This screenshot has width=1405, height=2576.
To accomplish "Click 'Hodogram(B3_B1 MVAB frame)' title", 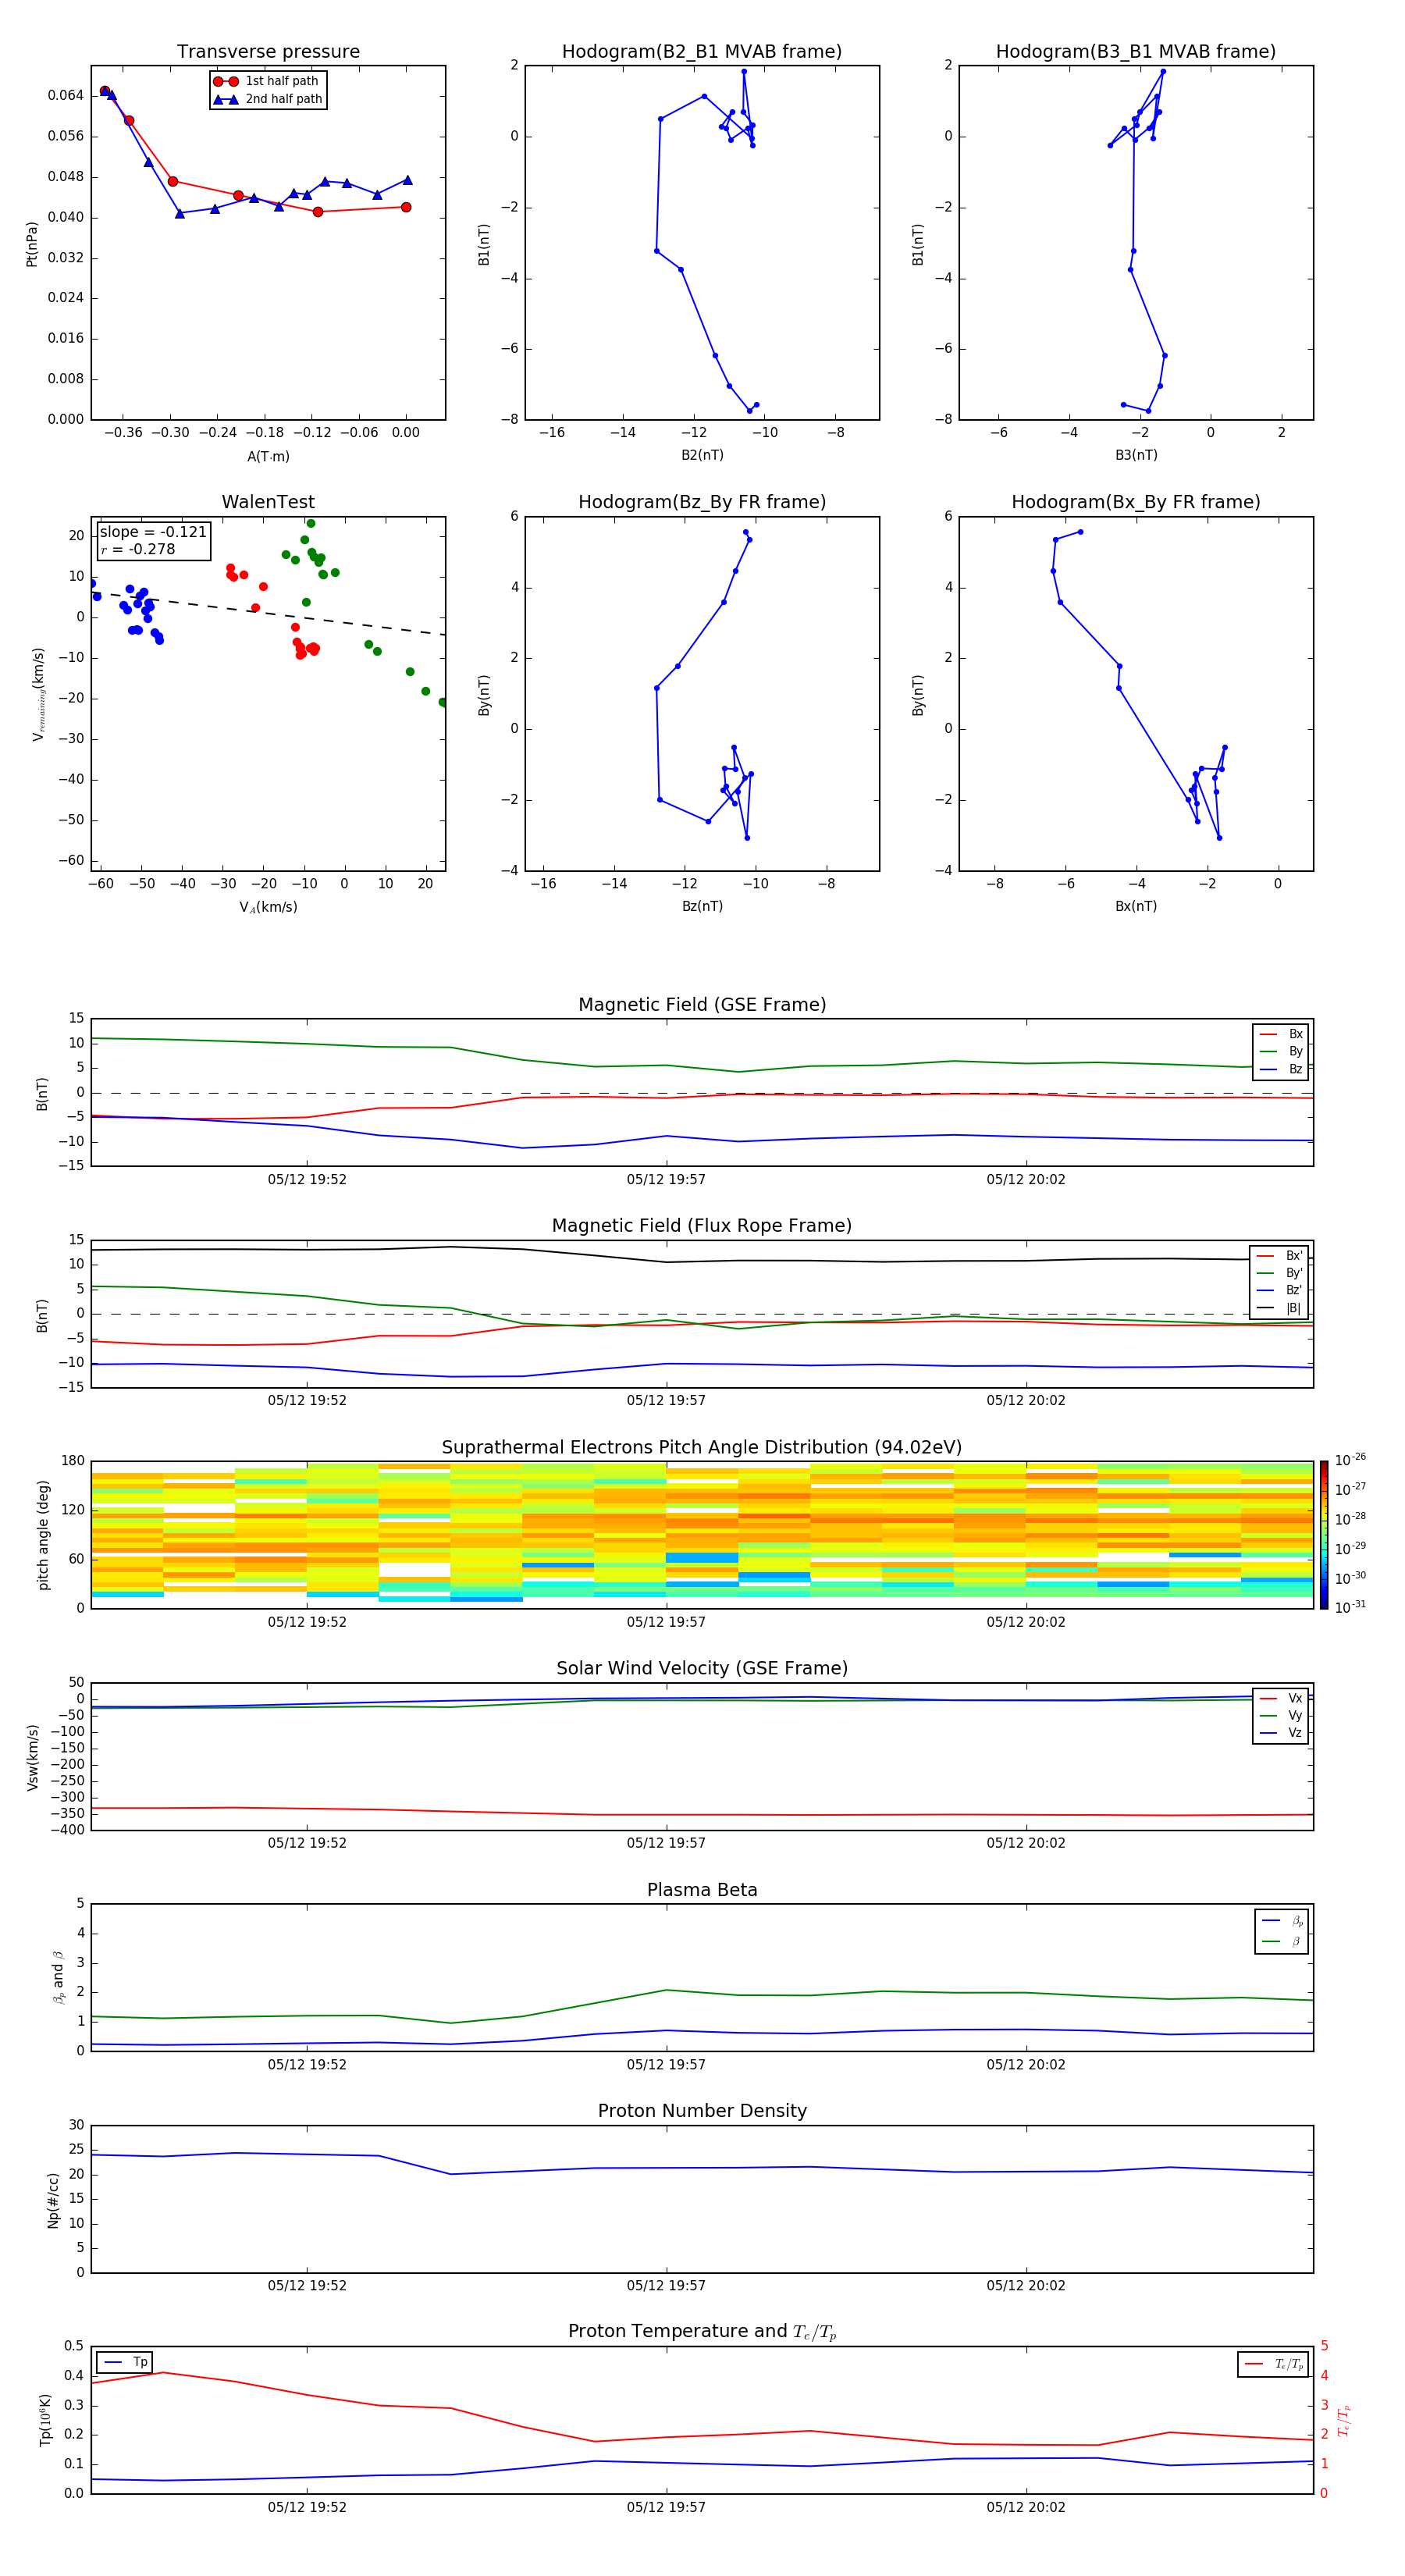I will pyautogui.click(x=1136, y=52).
